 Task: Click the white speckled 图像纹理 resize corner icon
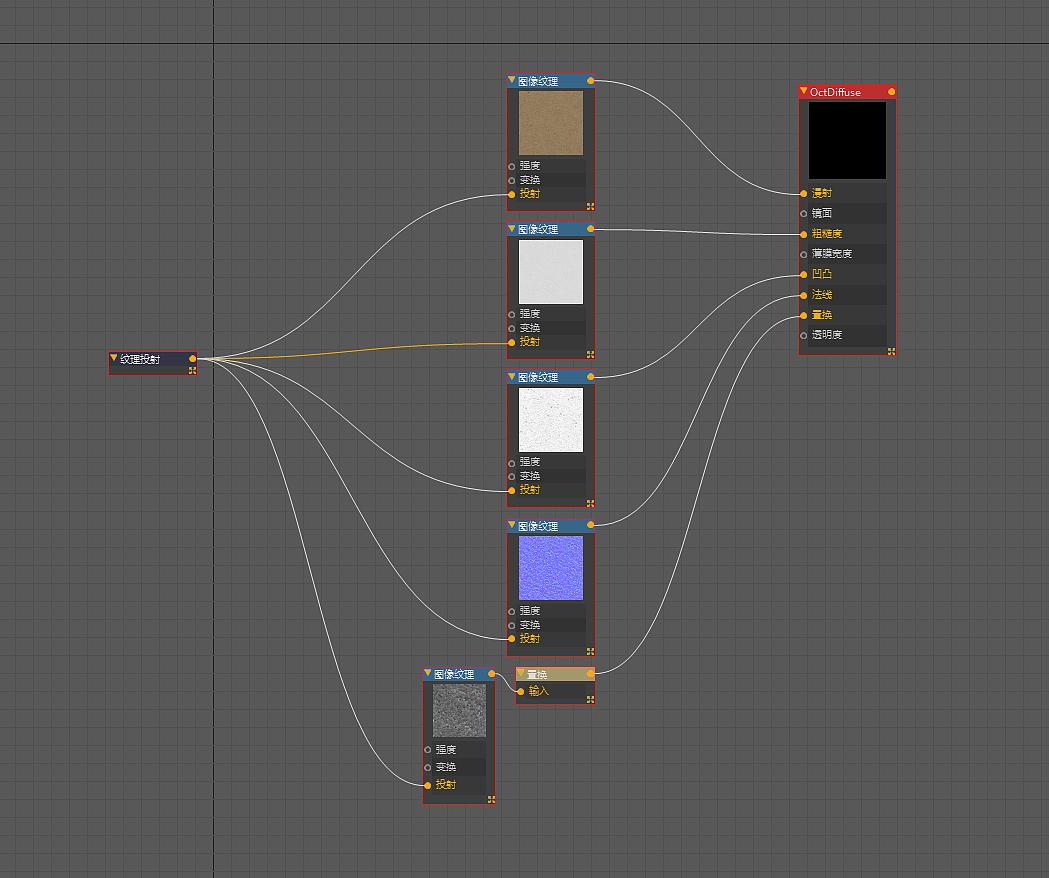[x=590, y=503]
